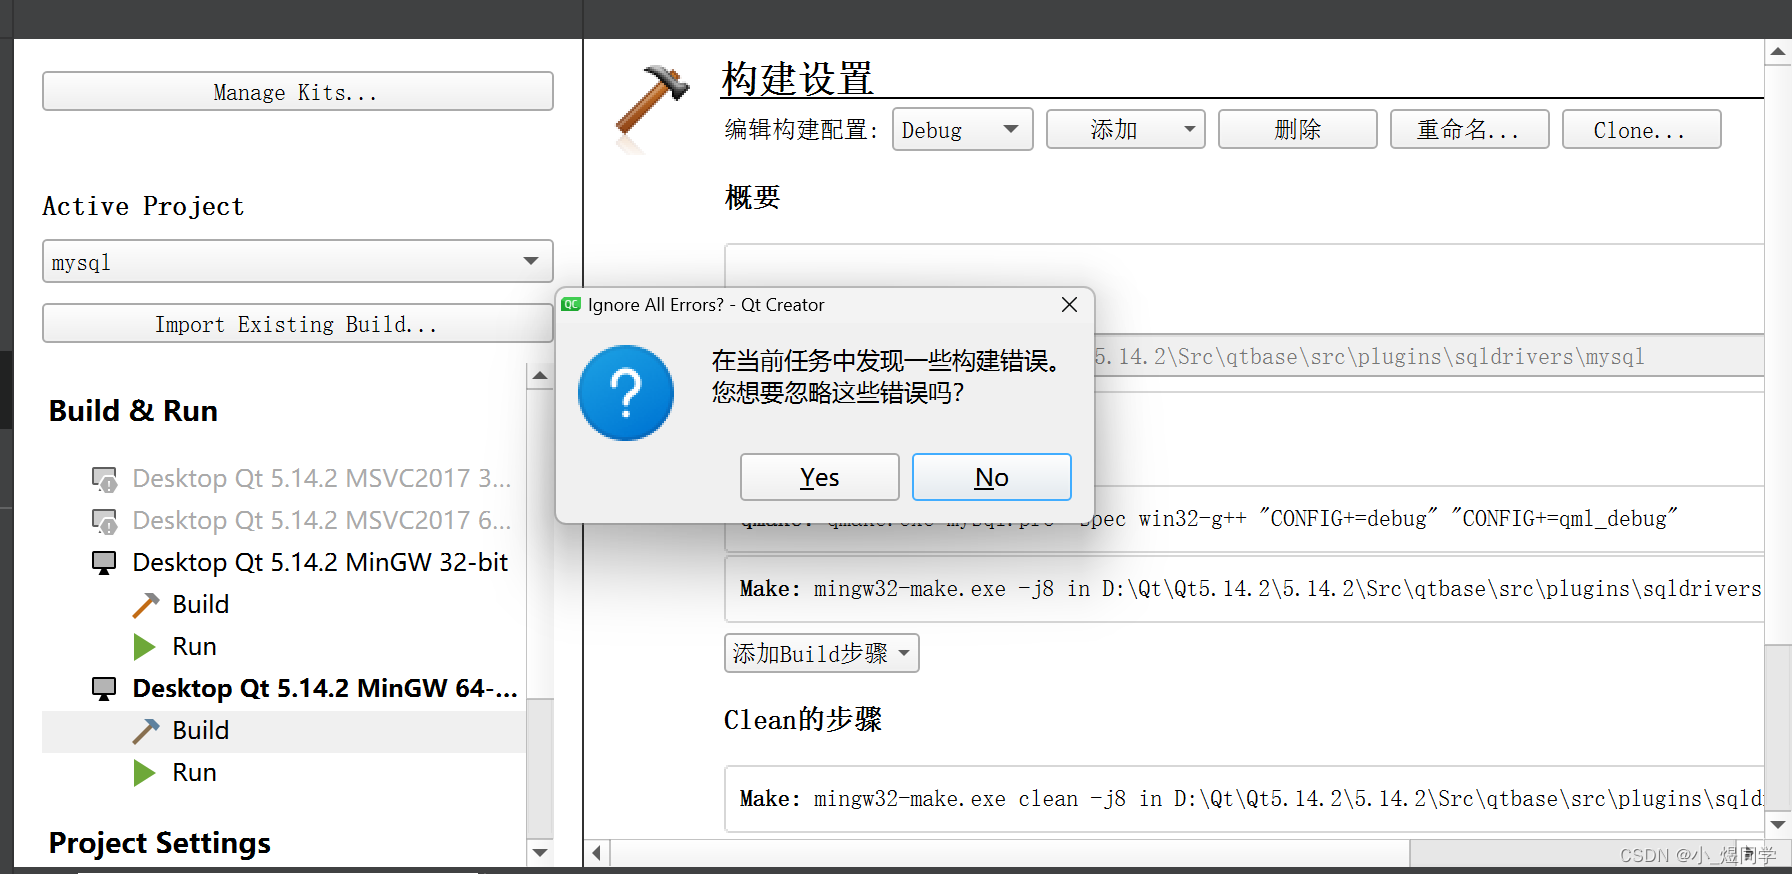Click monitor icon of MinGW 64 kit

click(104, 689)
